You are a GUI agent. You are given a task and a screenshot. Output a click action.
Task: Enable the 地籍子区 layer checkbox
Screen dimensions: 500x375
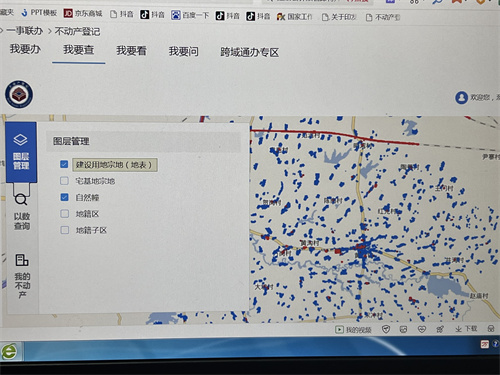pyautogui.click(x=64, y=230)
